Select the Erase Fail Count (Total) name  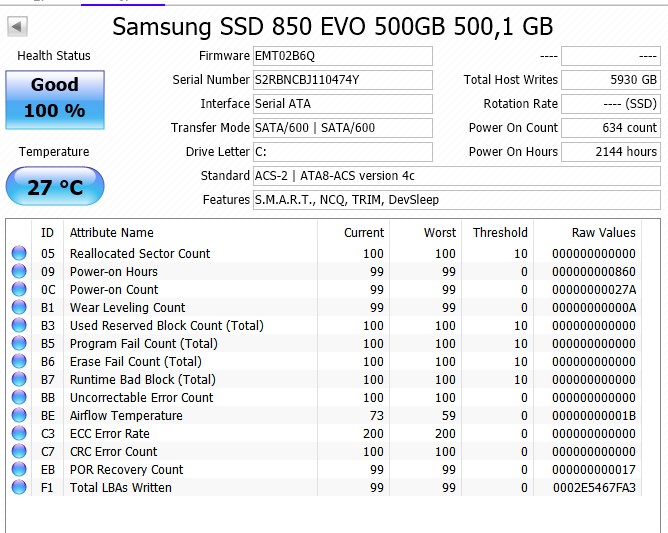(135, 361)
